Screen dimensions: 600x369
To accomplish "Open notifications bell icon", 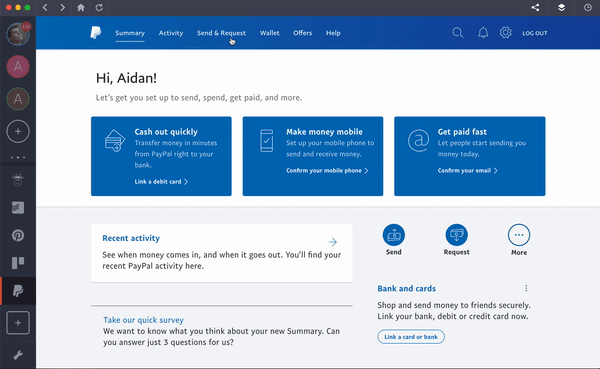I will pyautogui.click(x=483, y=33).
